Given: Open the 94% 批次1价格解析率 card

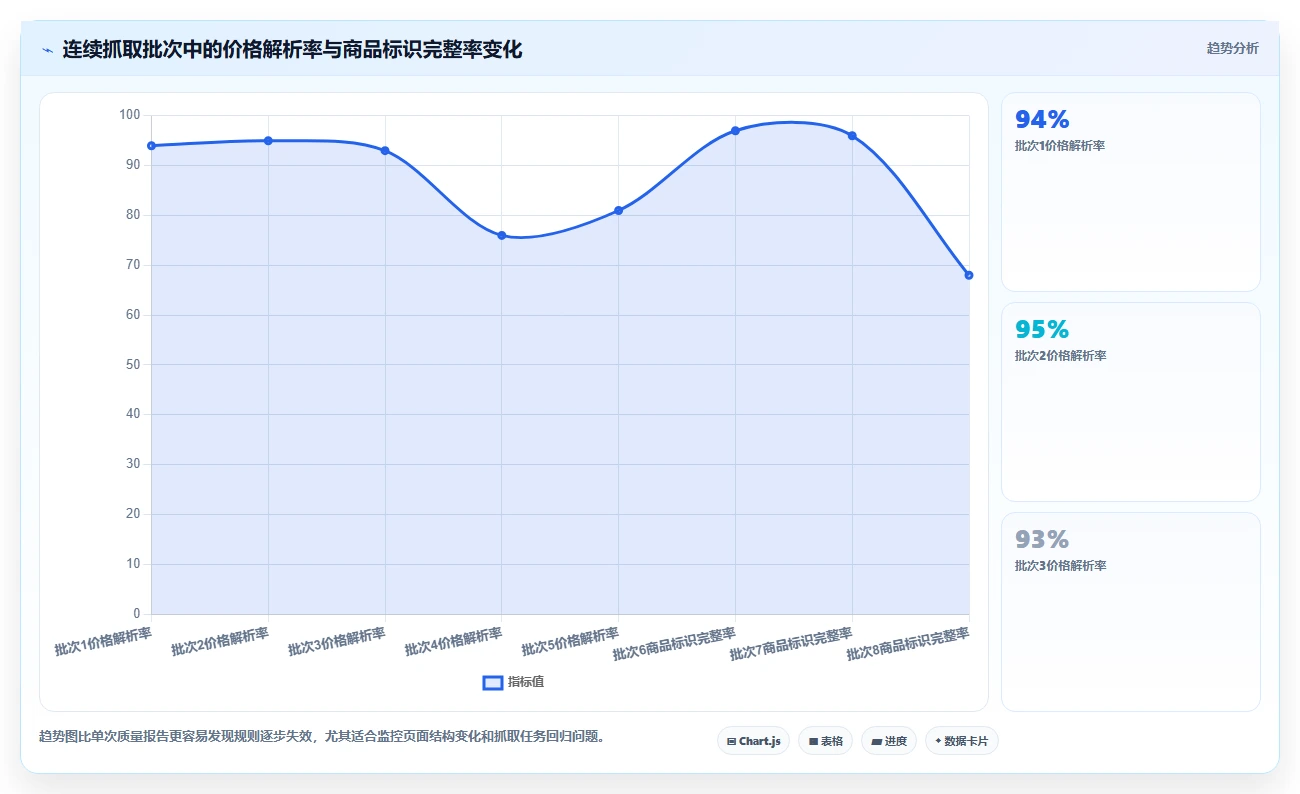Looking at the screenshot, I should [x=1131, y=192].
